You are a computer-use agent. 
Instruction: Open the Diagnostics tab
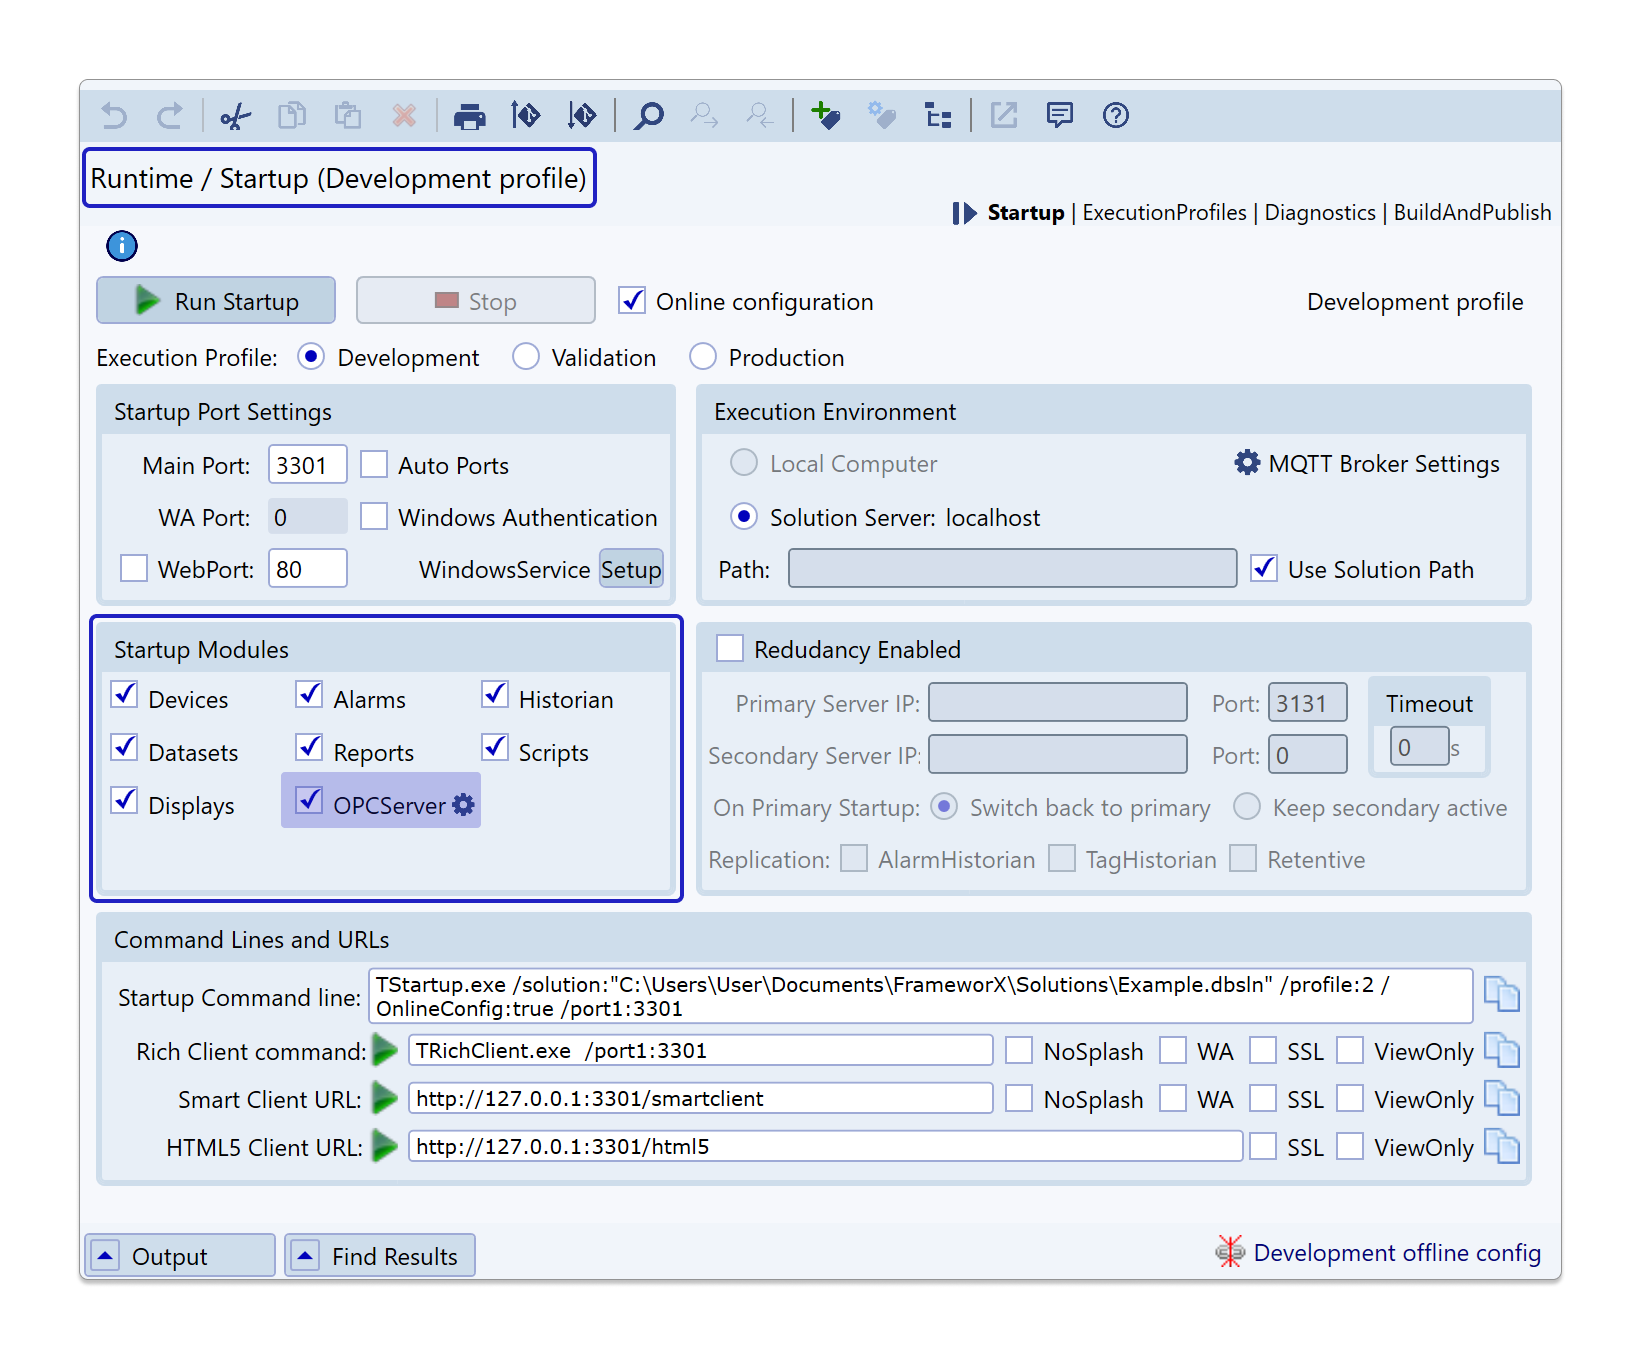(x=1320, y=213)
